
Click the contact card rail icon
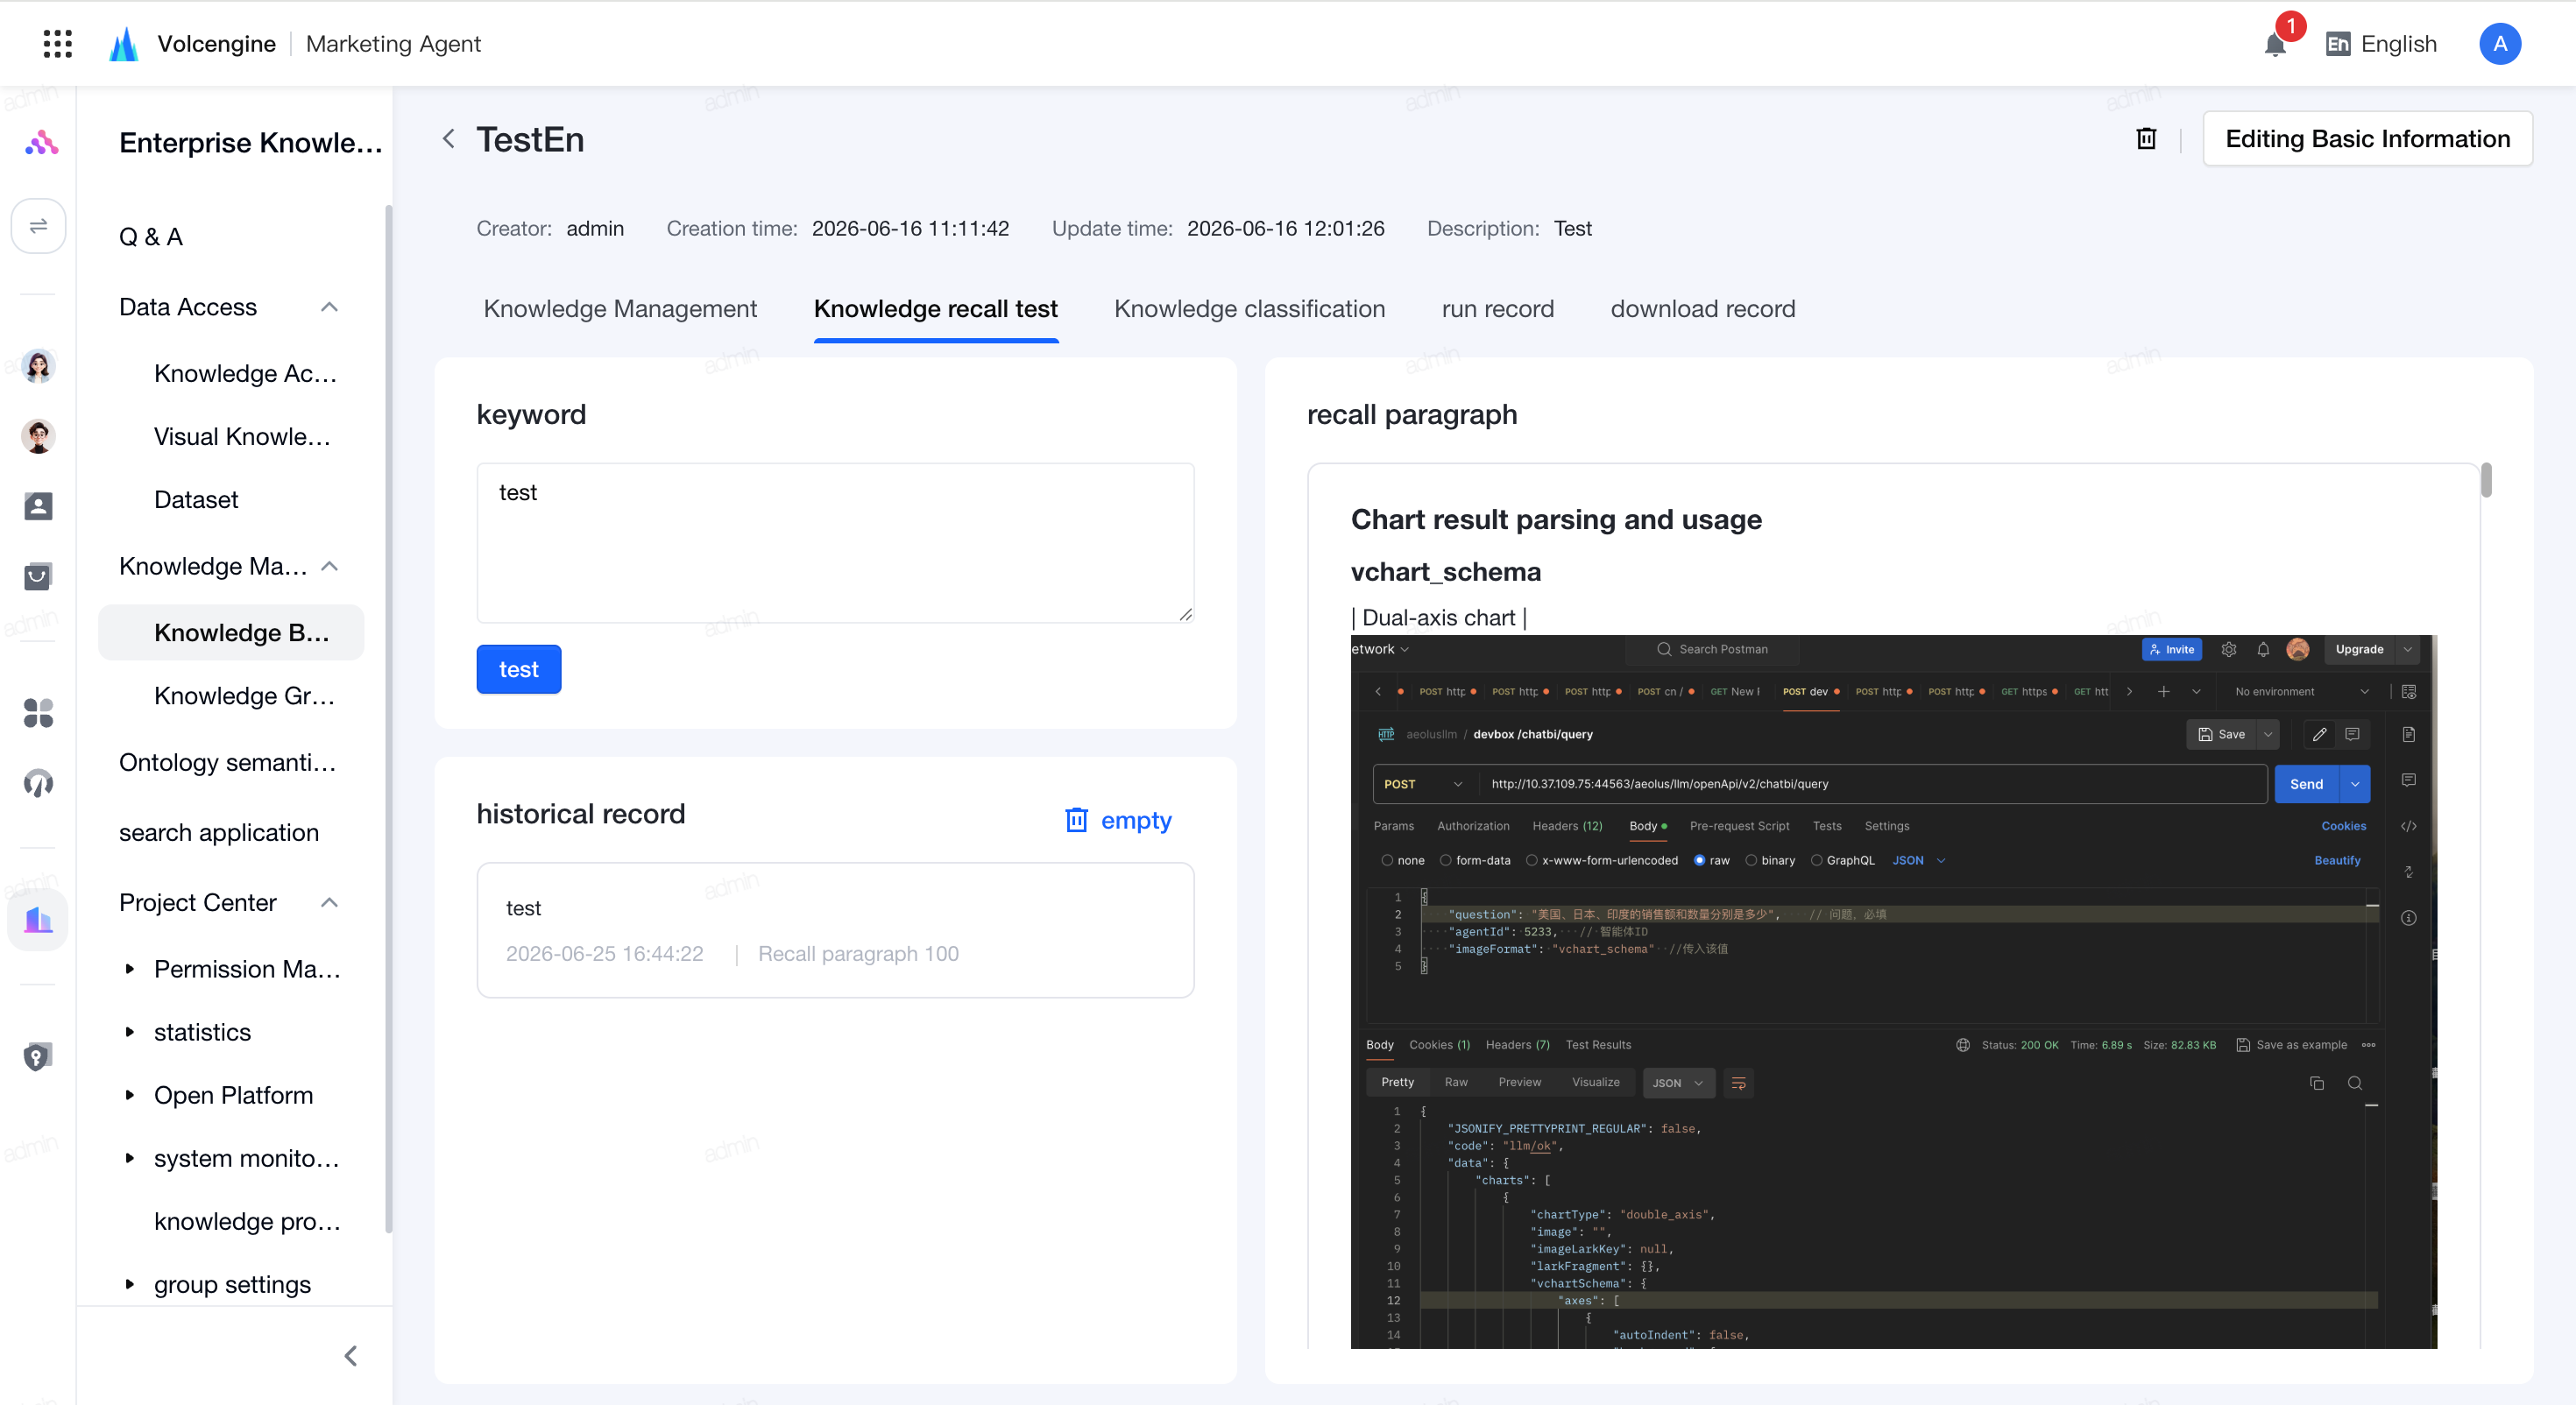[38, 506]
